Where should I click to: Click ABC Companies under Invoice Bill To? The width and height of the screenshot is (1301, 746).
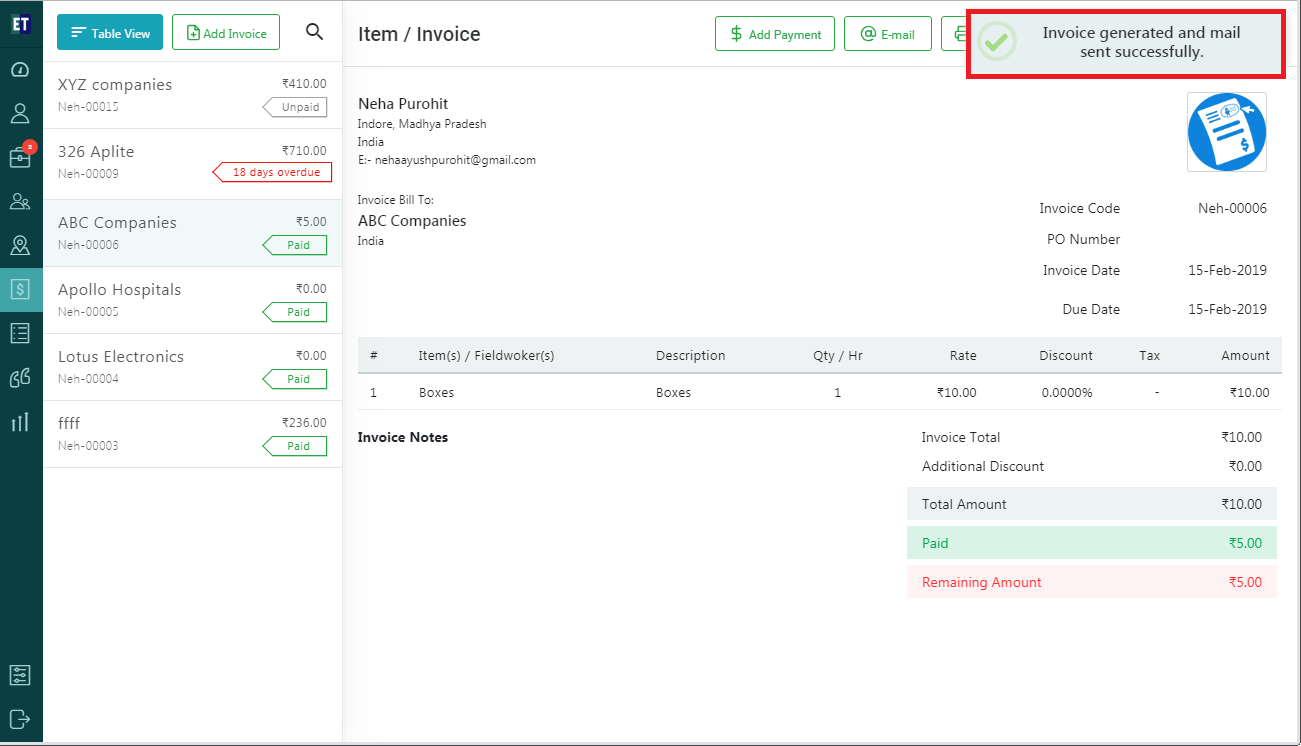[412, 221]
